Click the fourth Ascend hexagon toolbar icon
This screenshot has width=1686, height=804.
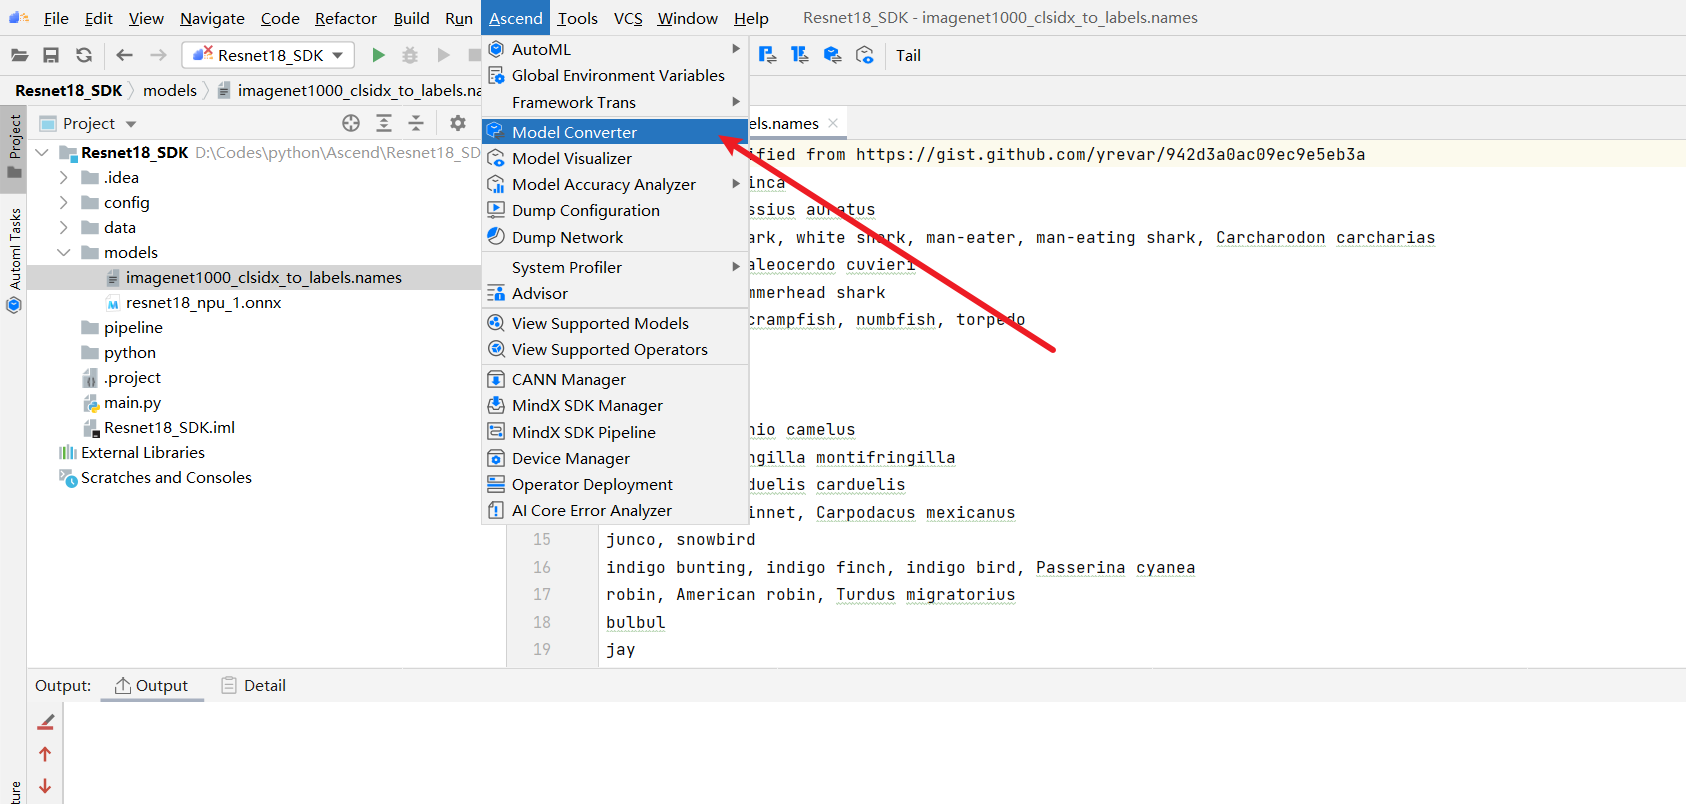[x=865, y=55]
